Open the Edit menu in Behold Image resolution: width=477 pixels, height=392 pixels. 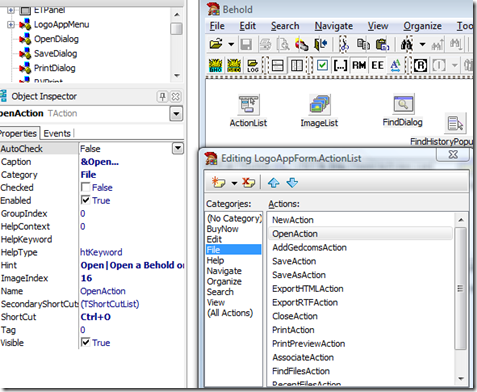[247, 26]
